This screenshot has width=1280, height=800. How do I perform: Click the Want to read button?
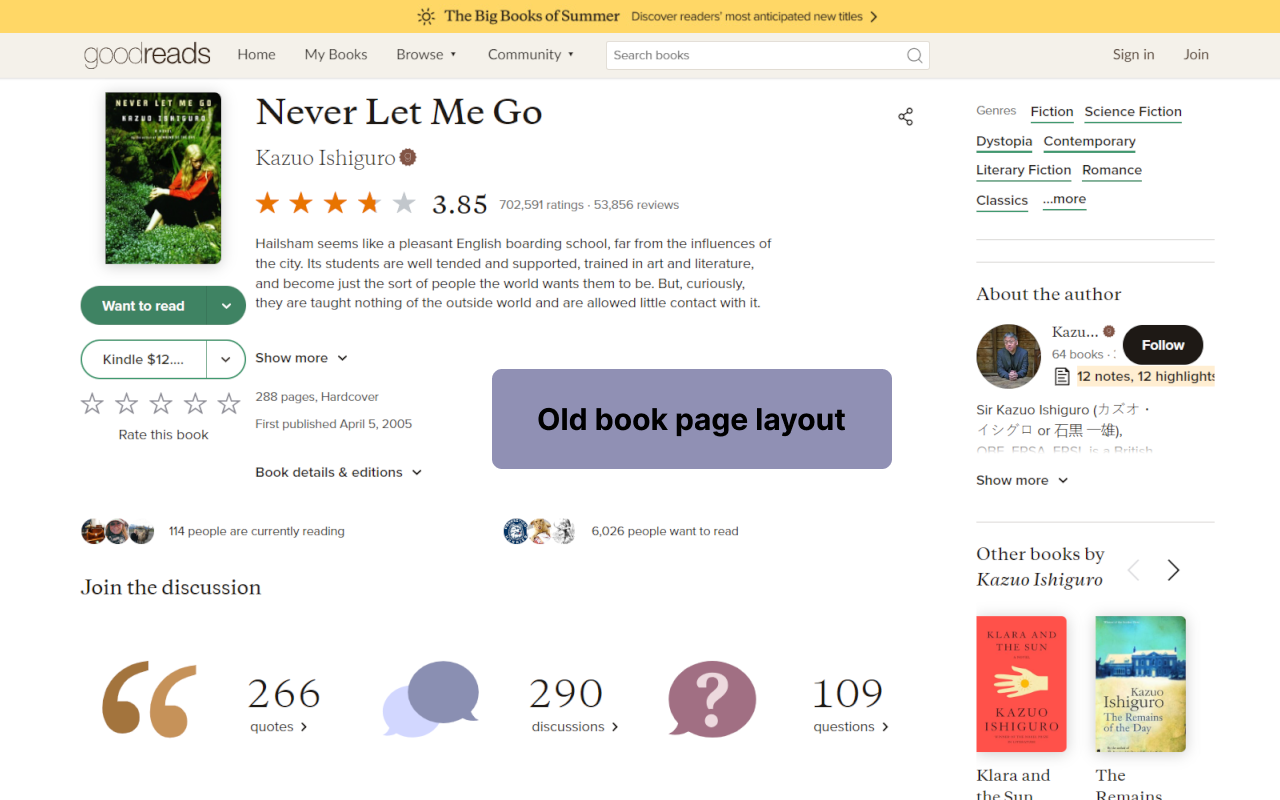pos(143,306)
